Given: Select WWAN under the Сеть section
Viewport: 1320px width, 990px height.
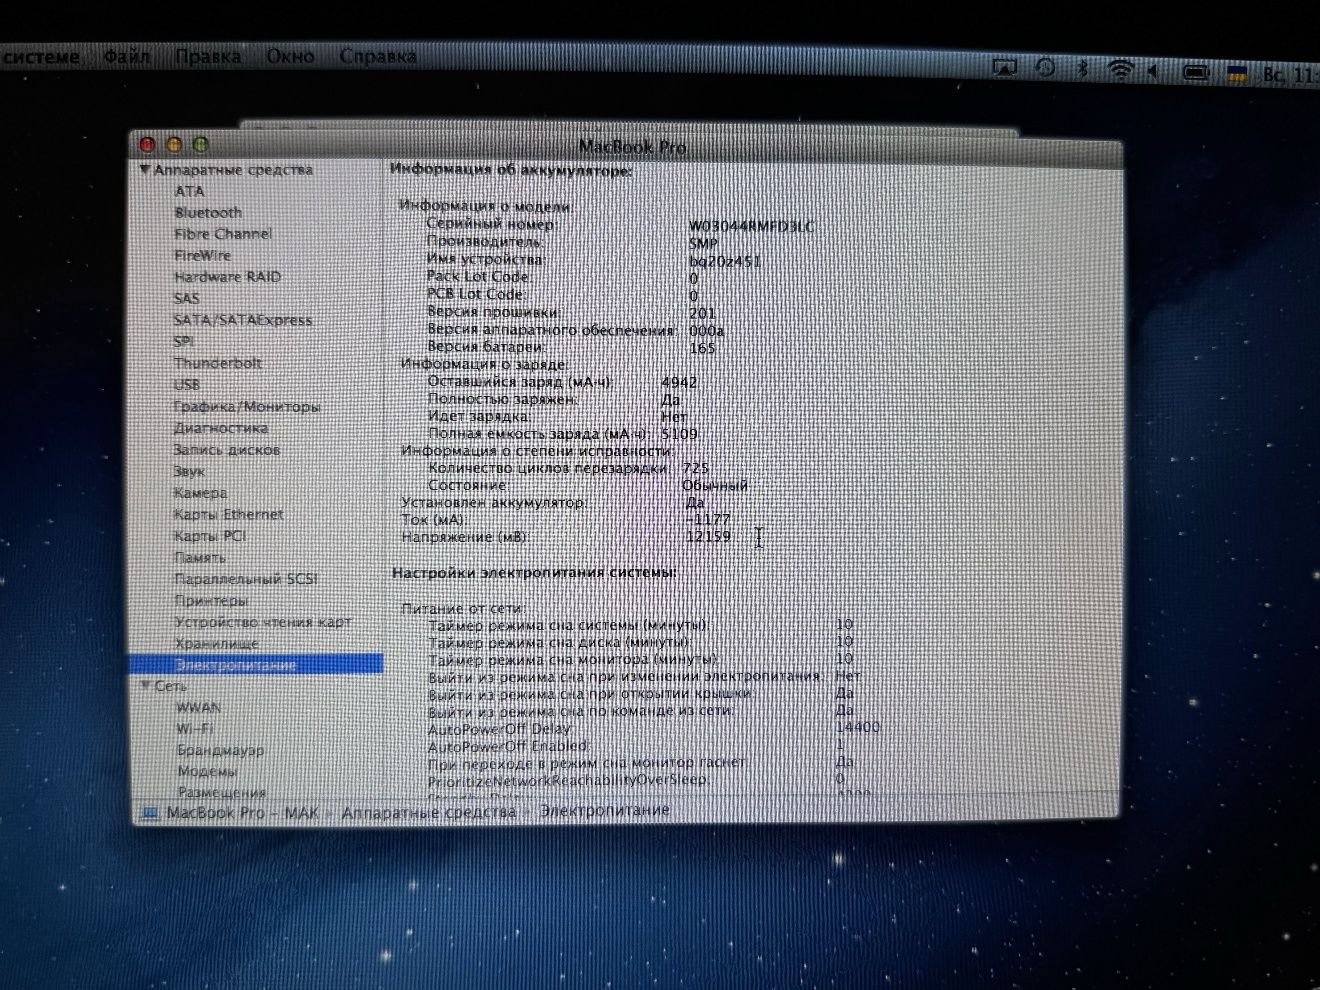Looking at the screenshot, I should (199, 707).
